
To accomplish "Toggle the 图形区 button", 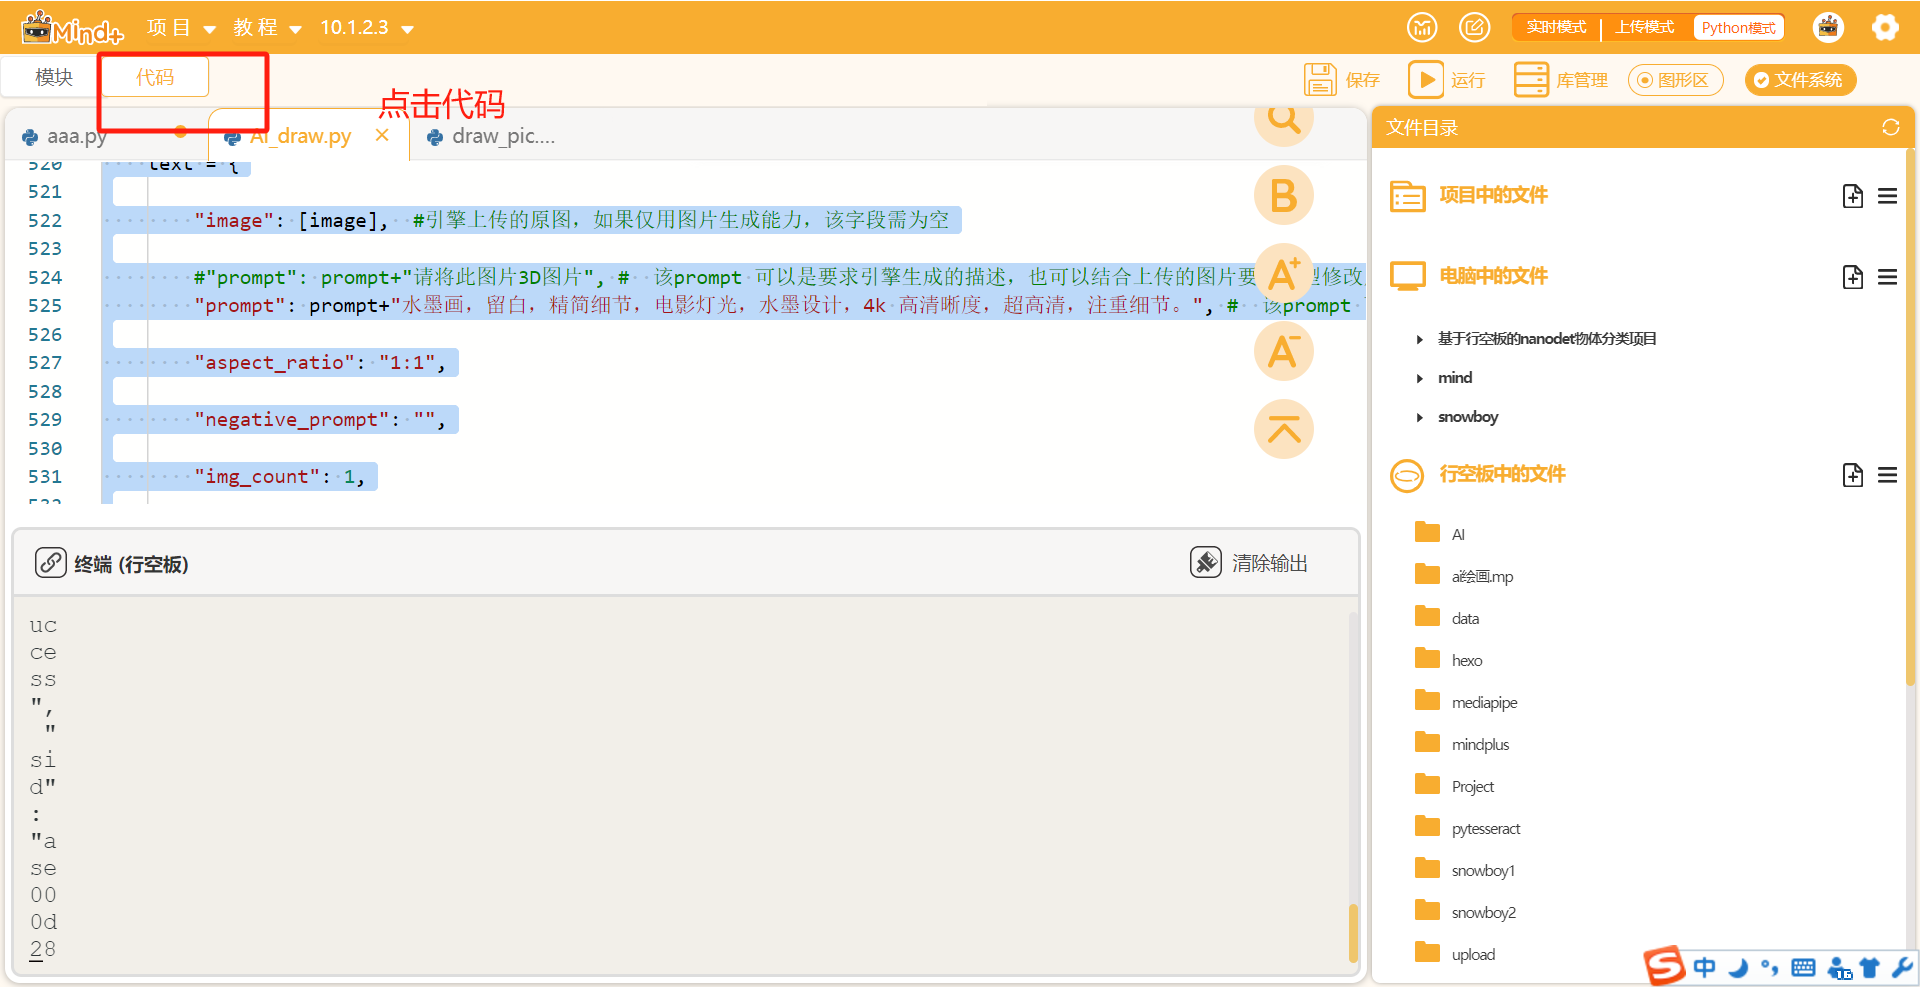I will point(1675,80).
